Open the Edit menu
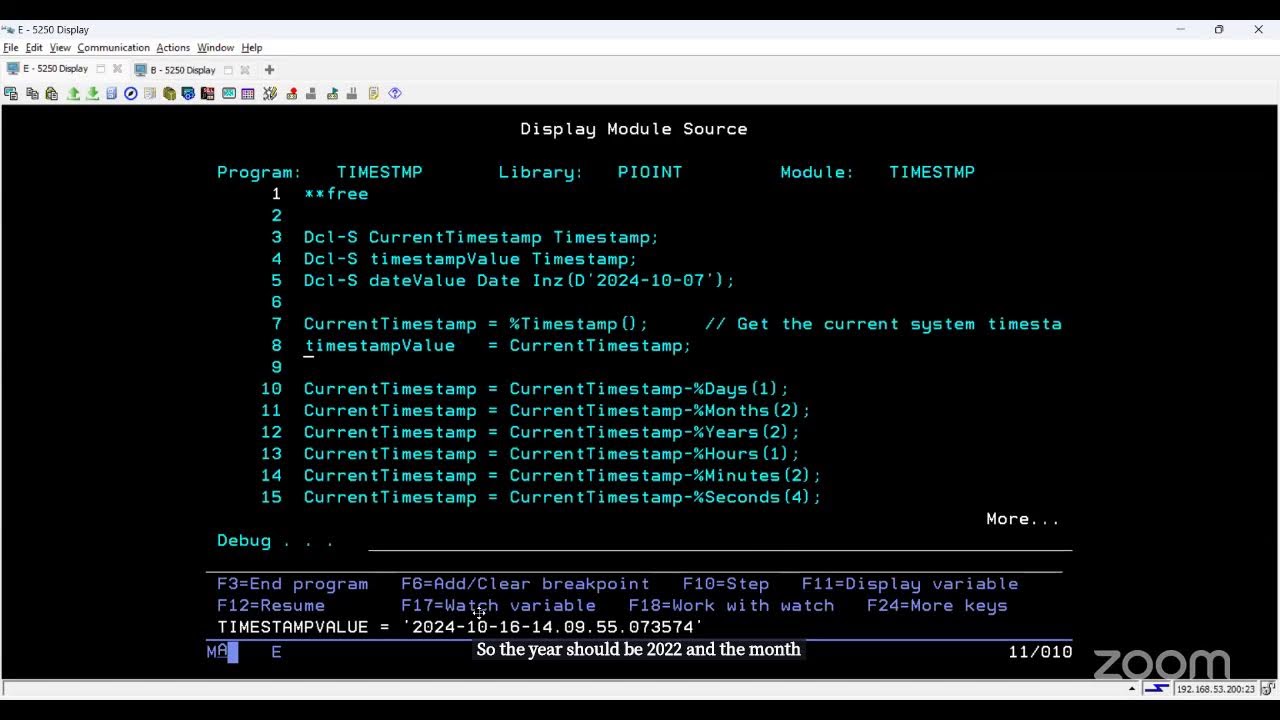The width and height of the screenshot is (1280, 720). 34,47
